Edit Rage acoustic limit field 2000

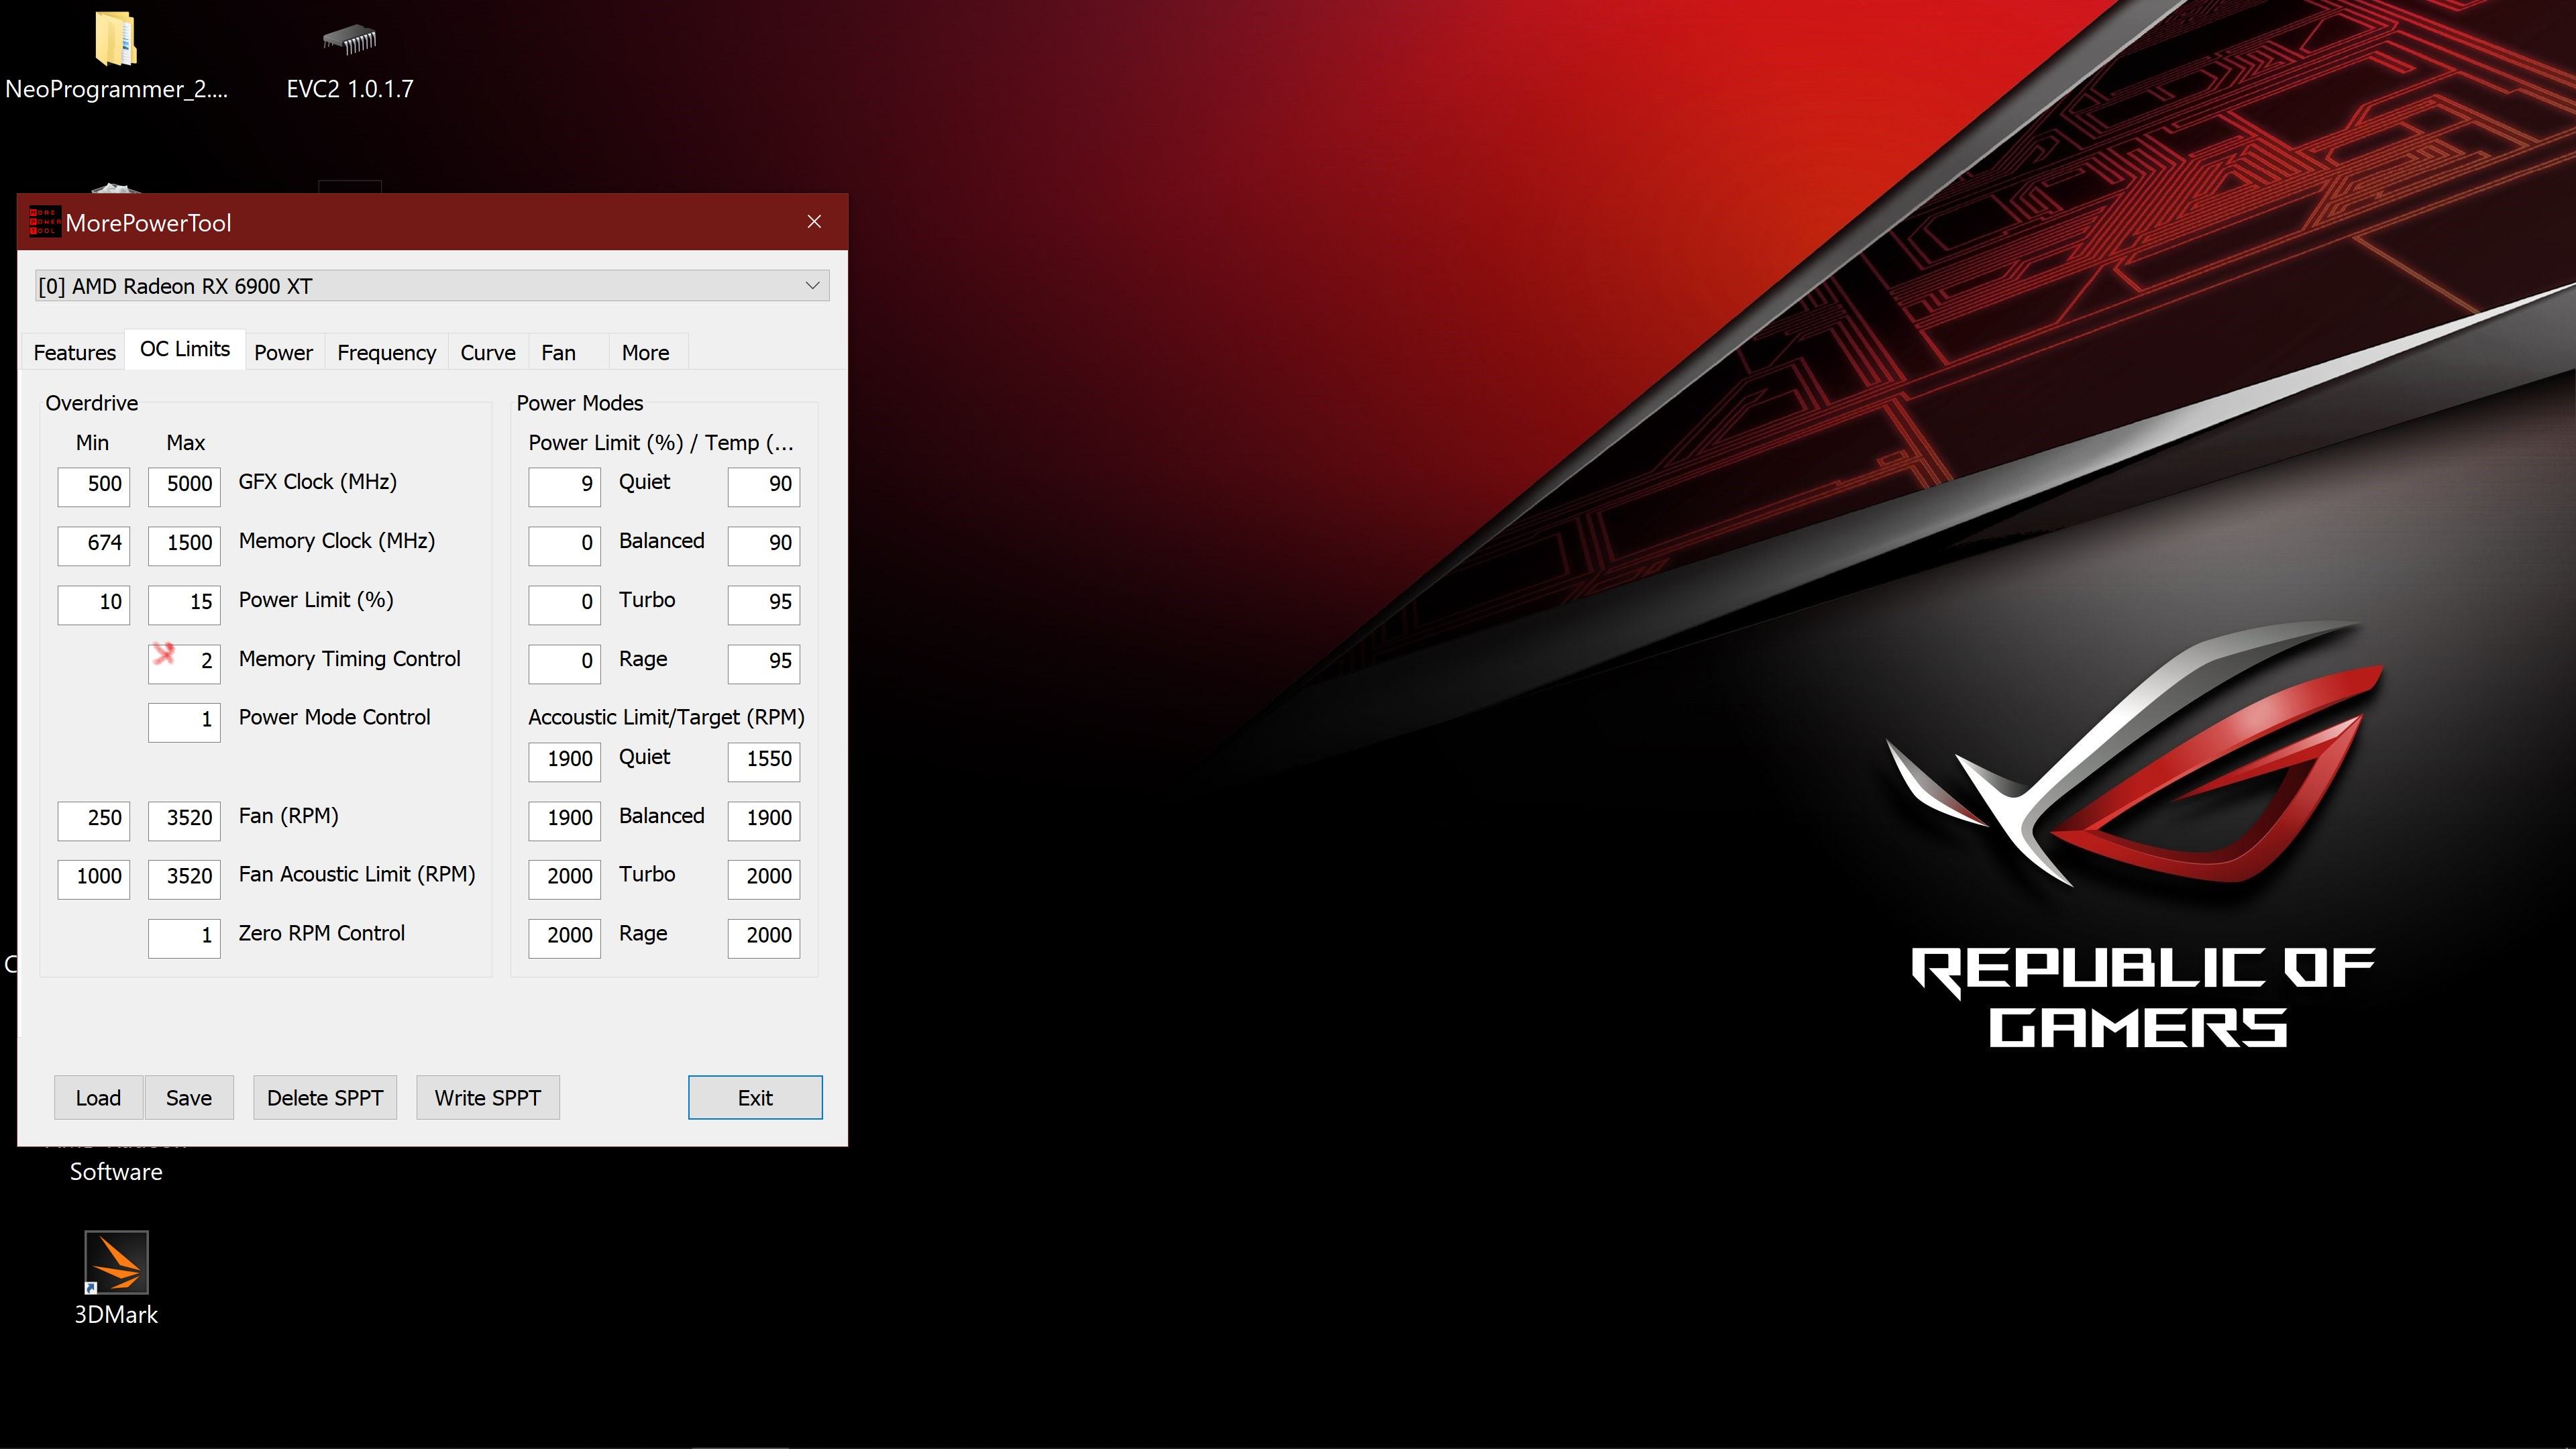(x=565, y=939)
